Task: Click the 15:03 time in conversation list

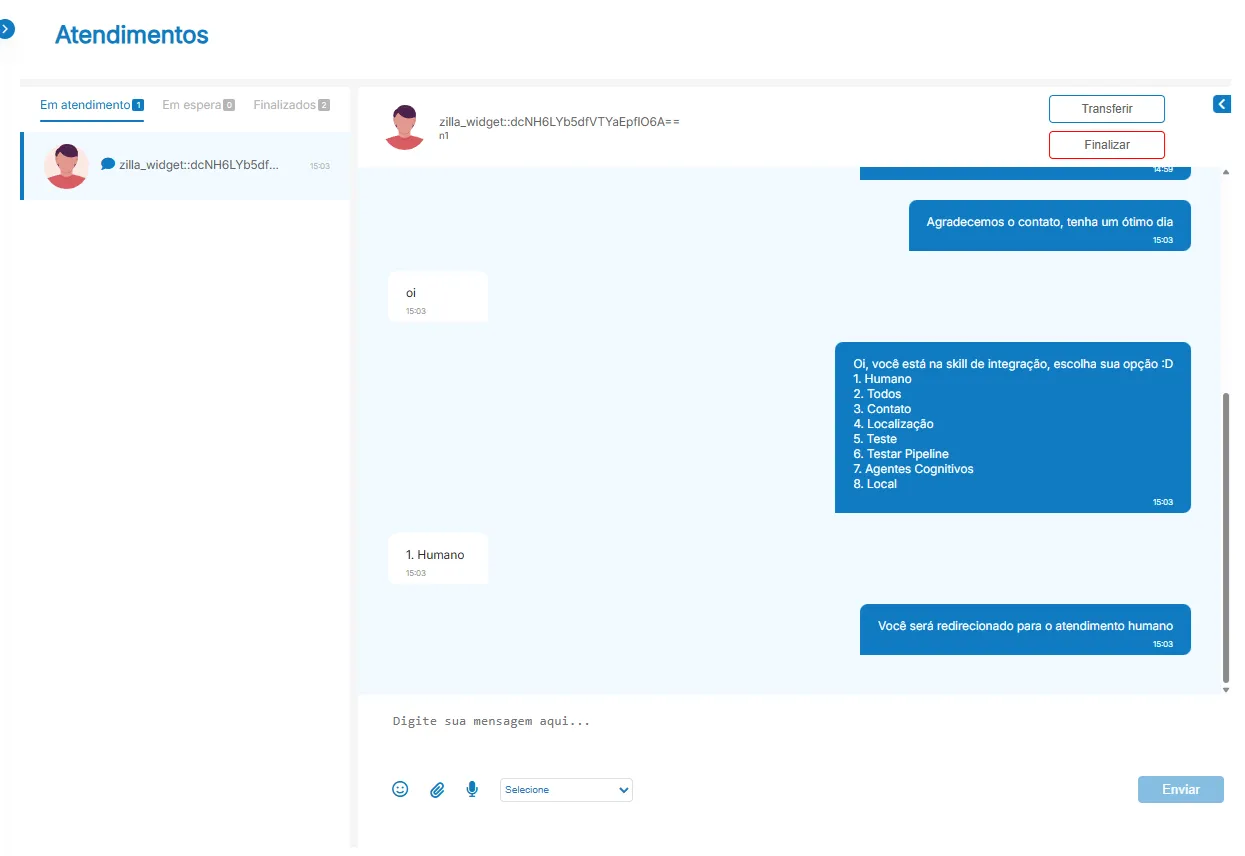Action: pos(320,166)
